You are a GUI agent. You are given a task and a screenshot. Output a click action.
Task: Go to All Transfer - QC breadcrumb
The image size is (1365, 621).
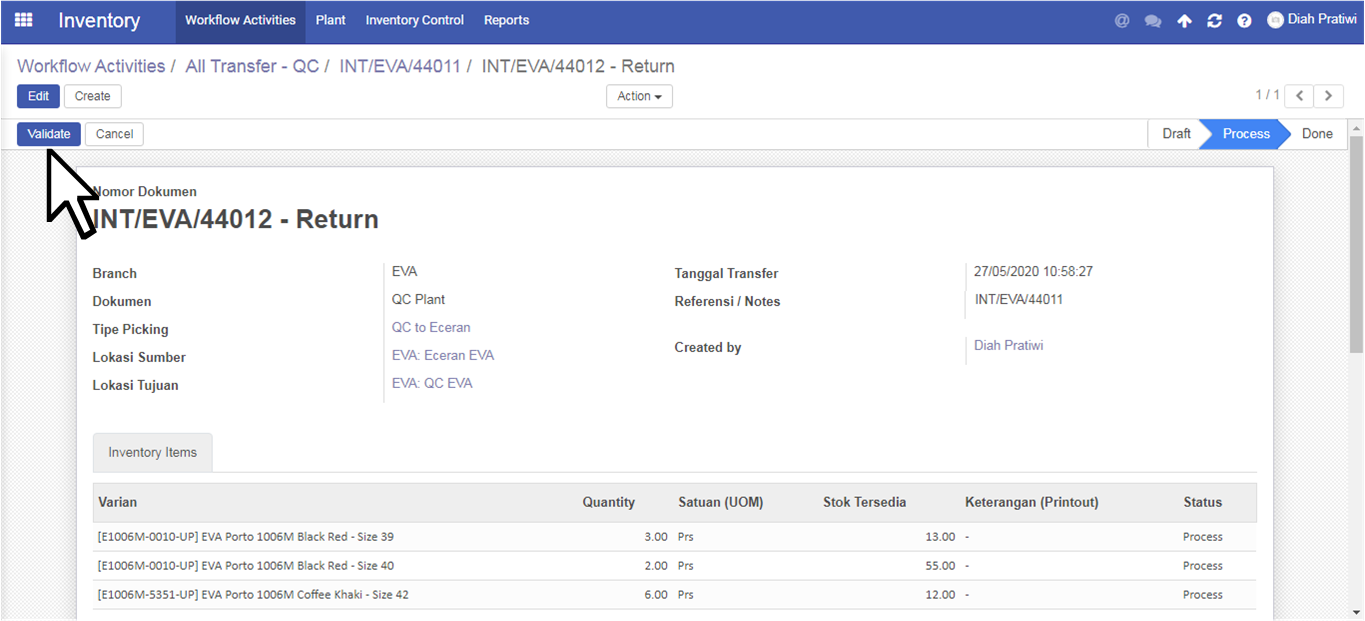252,66
